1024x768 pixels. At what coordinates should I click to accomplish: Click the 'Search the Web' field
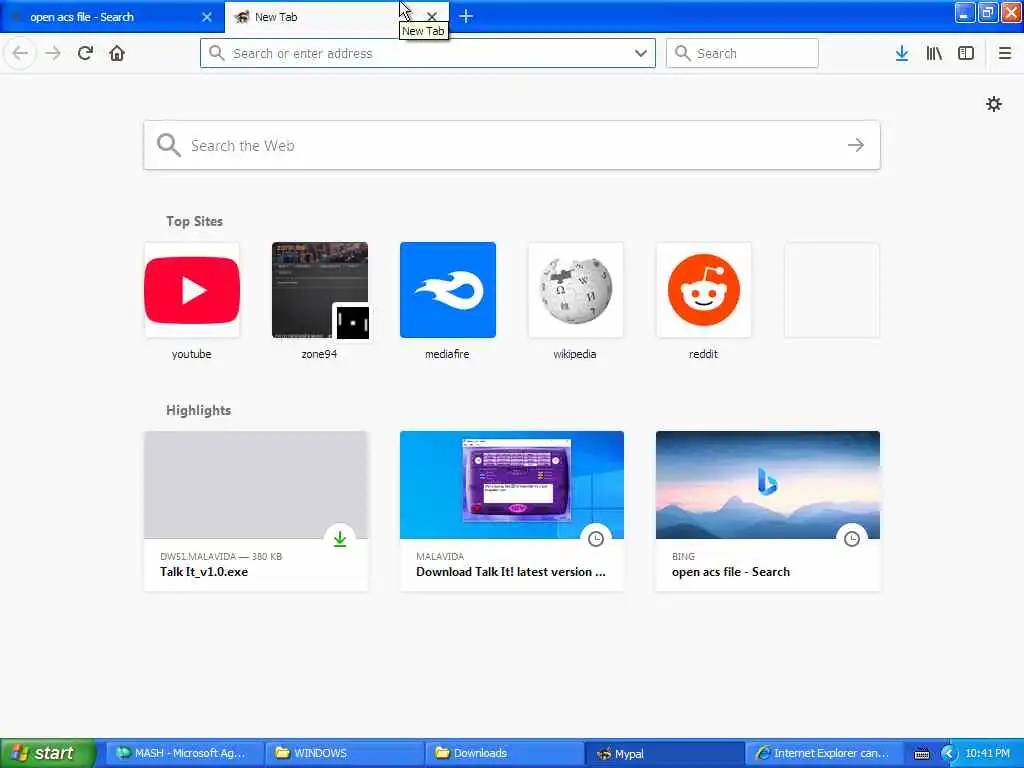(512, 145)
